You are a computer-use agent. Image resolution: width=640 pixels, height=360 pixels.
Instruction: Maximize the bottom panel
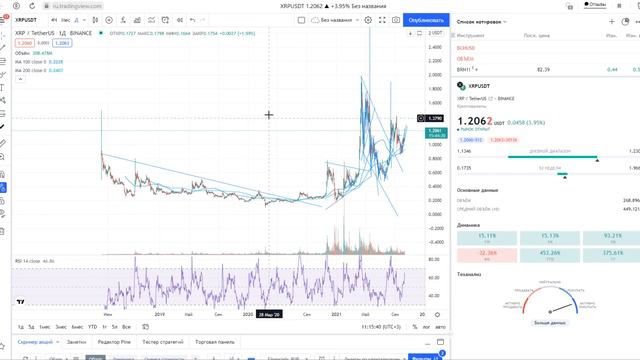click(x=440, y=342)
